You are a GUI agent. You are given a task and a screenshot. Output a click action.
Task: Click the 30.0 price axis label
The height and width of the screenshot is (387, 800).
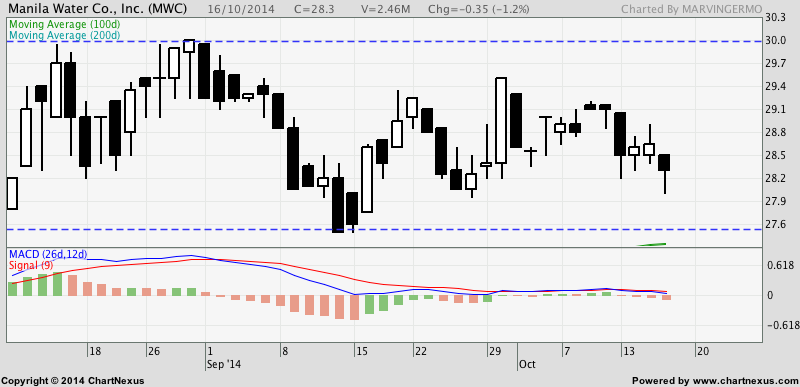[x=776, y=41]
